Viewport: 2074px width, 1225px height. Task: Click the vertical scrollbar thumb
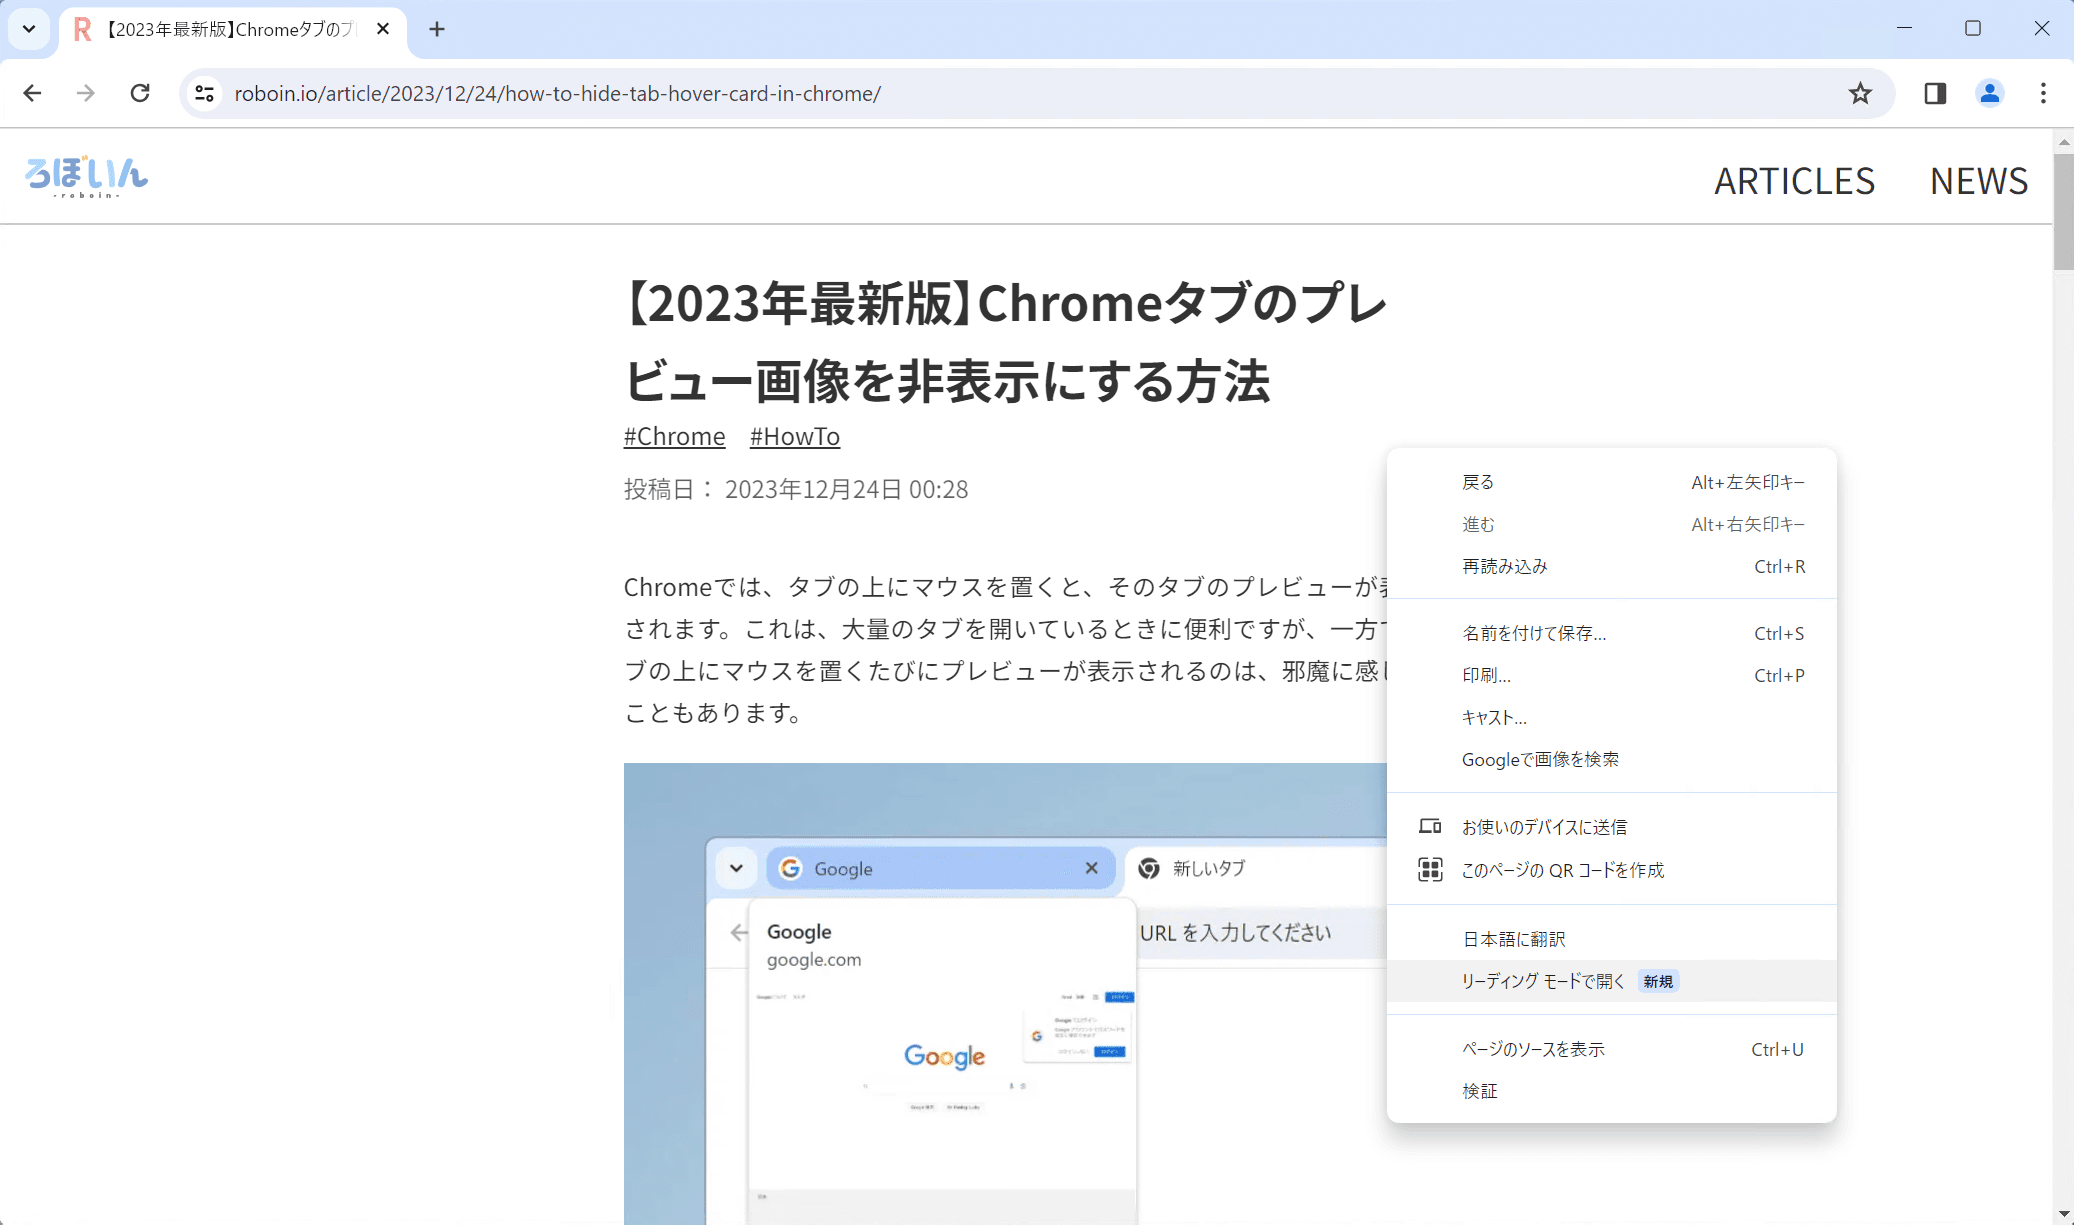(2064, 210)
